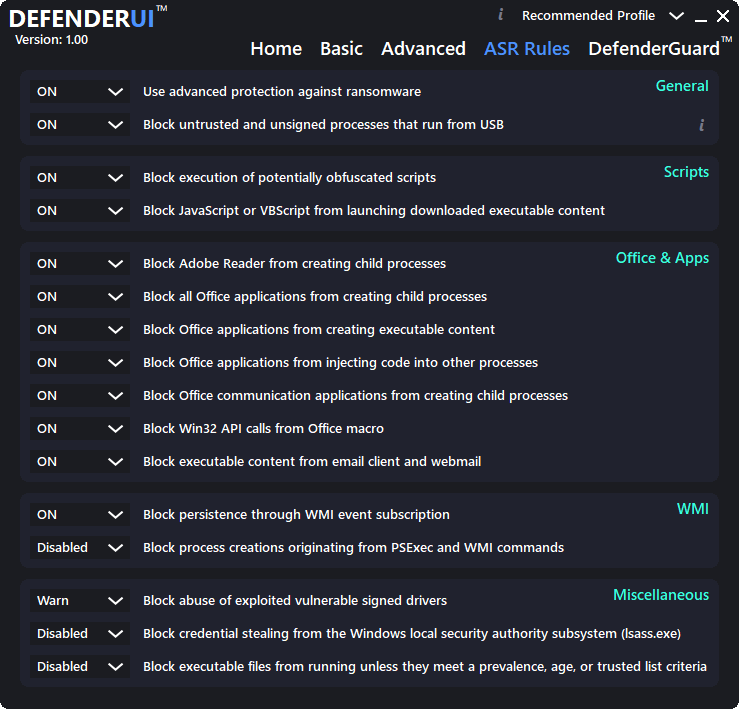Viewport: 739px width, 709px height.
Task: Click the Office & Apps section heading
Action: 662,258
